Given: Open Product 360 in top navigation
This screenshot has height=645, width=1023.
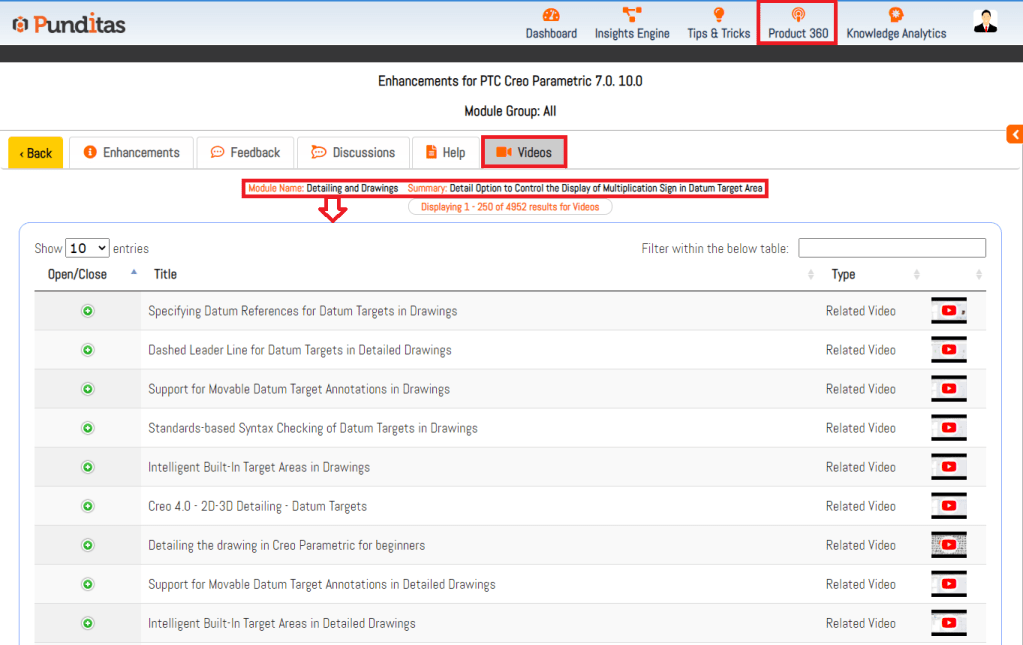Looking at the screenshot, I should (797, 23).
